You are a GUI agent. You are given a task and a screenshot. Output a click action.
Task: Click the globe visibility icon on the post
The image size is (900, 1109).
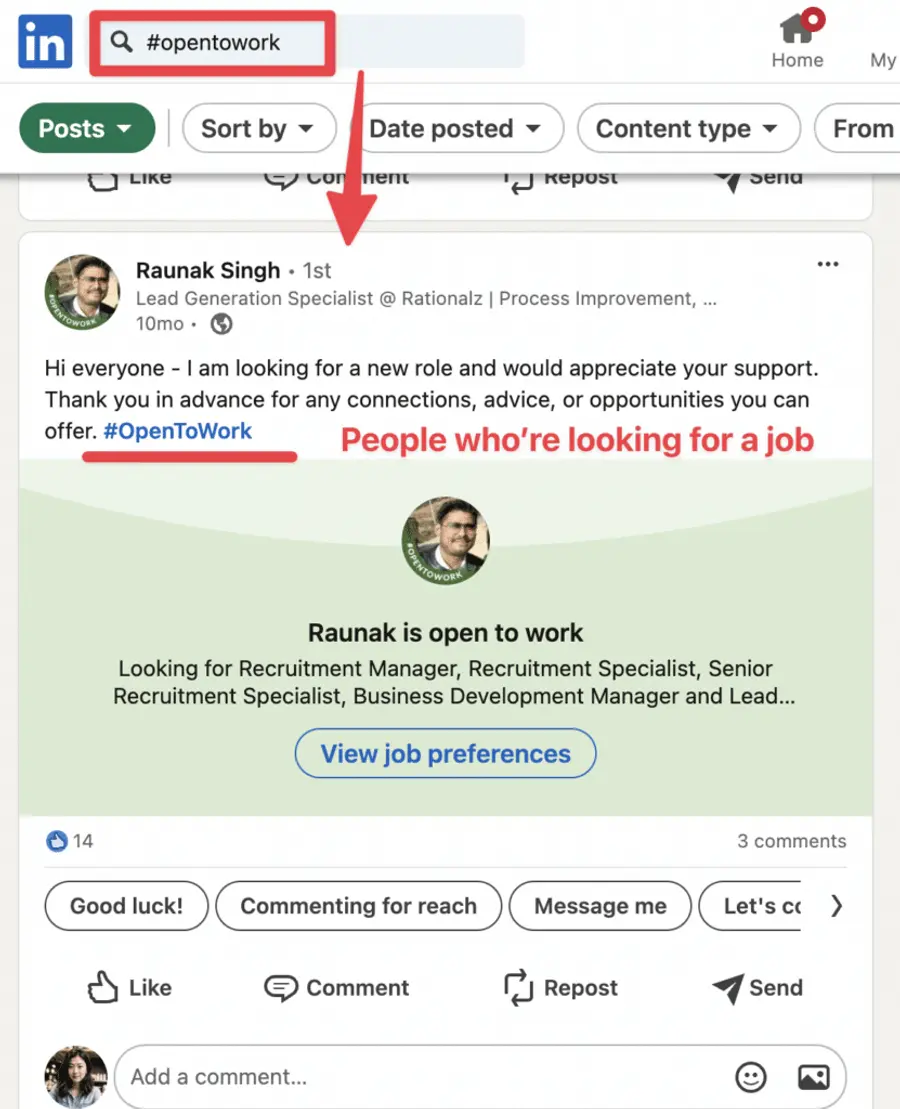(221, 324)
